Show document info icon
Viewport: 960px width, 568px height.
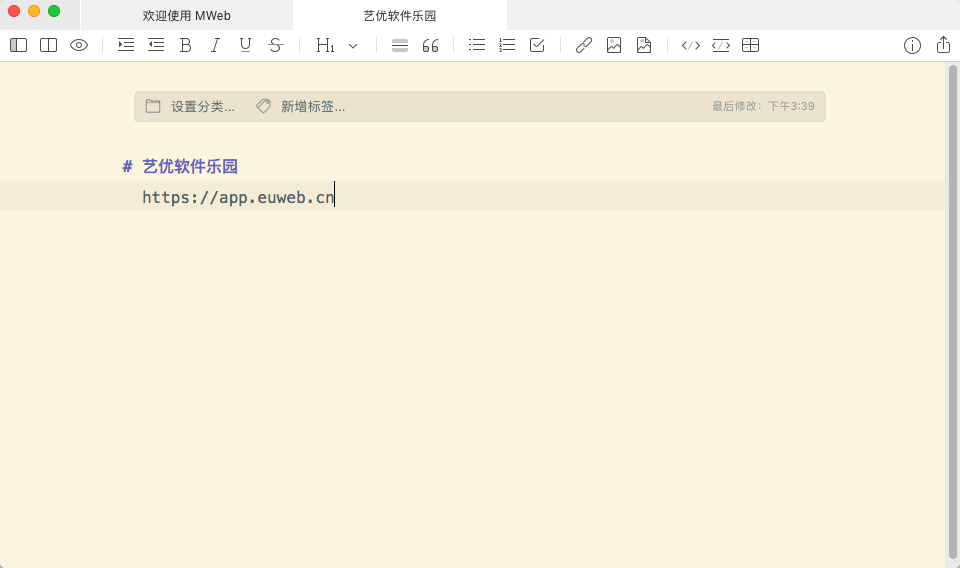click(912, 45)
